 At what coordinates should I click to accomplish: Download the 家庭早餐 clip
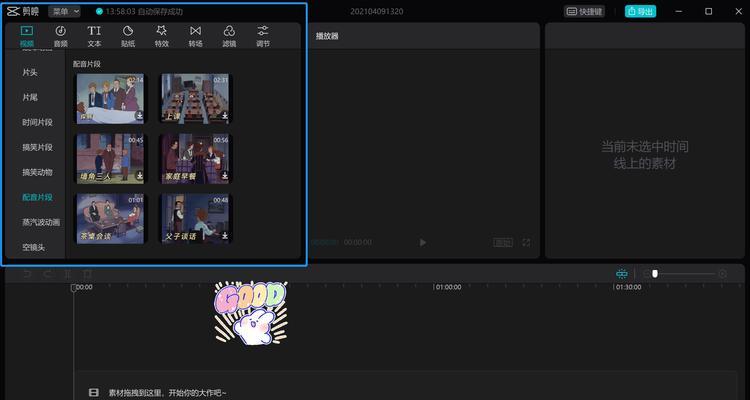[225, 176]
